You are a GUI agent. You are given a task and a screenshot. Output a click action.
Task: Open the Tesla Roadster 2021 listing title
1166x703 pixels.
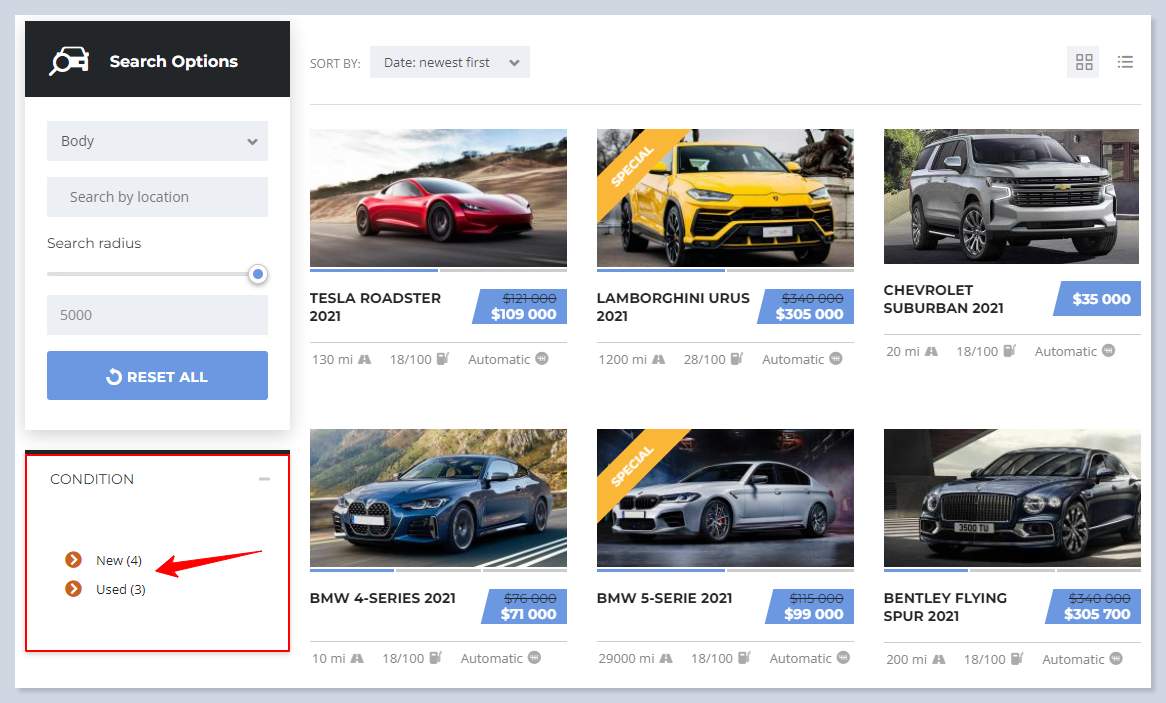coord(375,307)
